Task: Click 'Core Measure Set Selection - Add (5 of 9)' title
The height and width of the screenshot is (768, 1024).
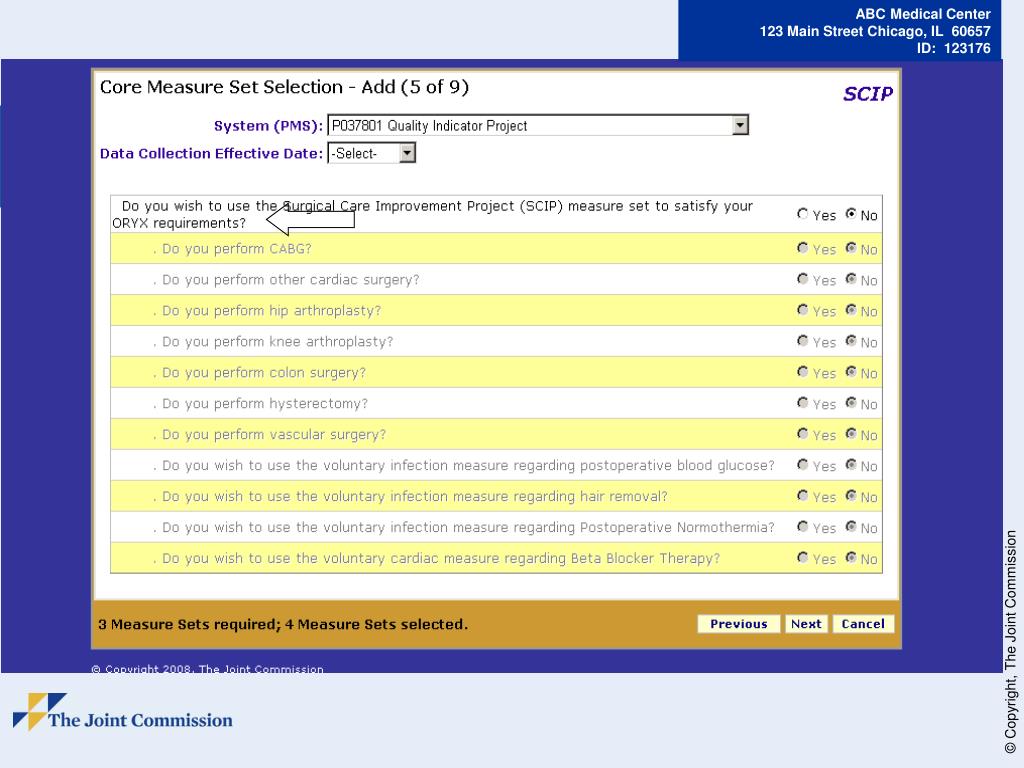Action: tap(284, 87)
